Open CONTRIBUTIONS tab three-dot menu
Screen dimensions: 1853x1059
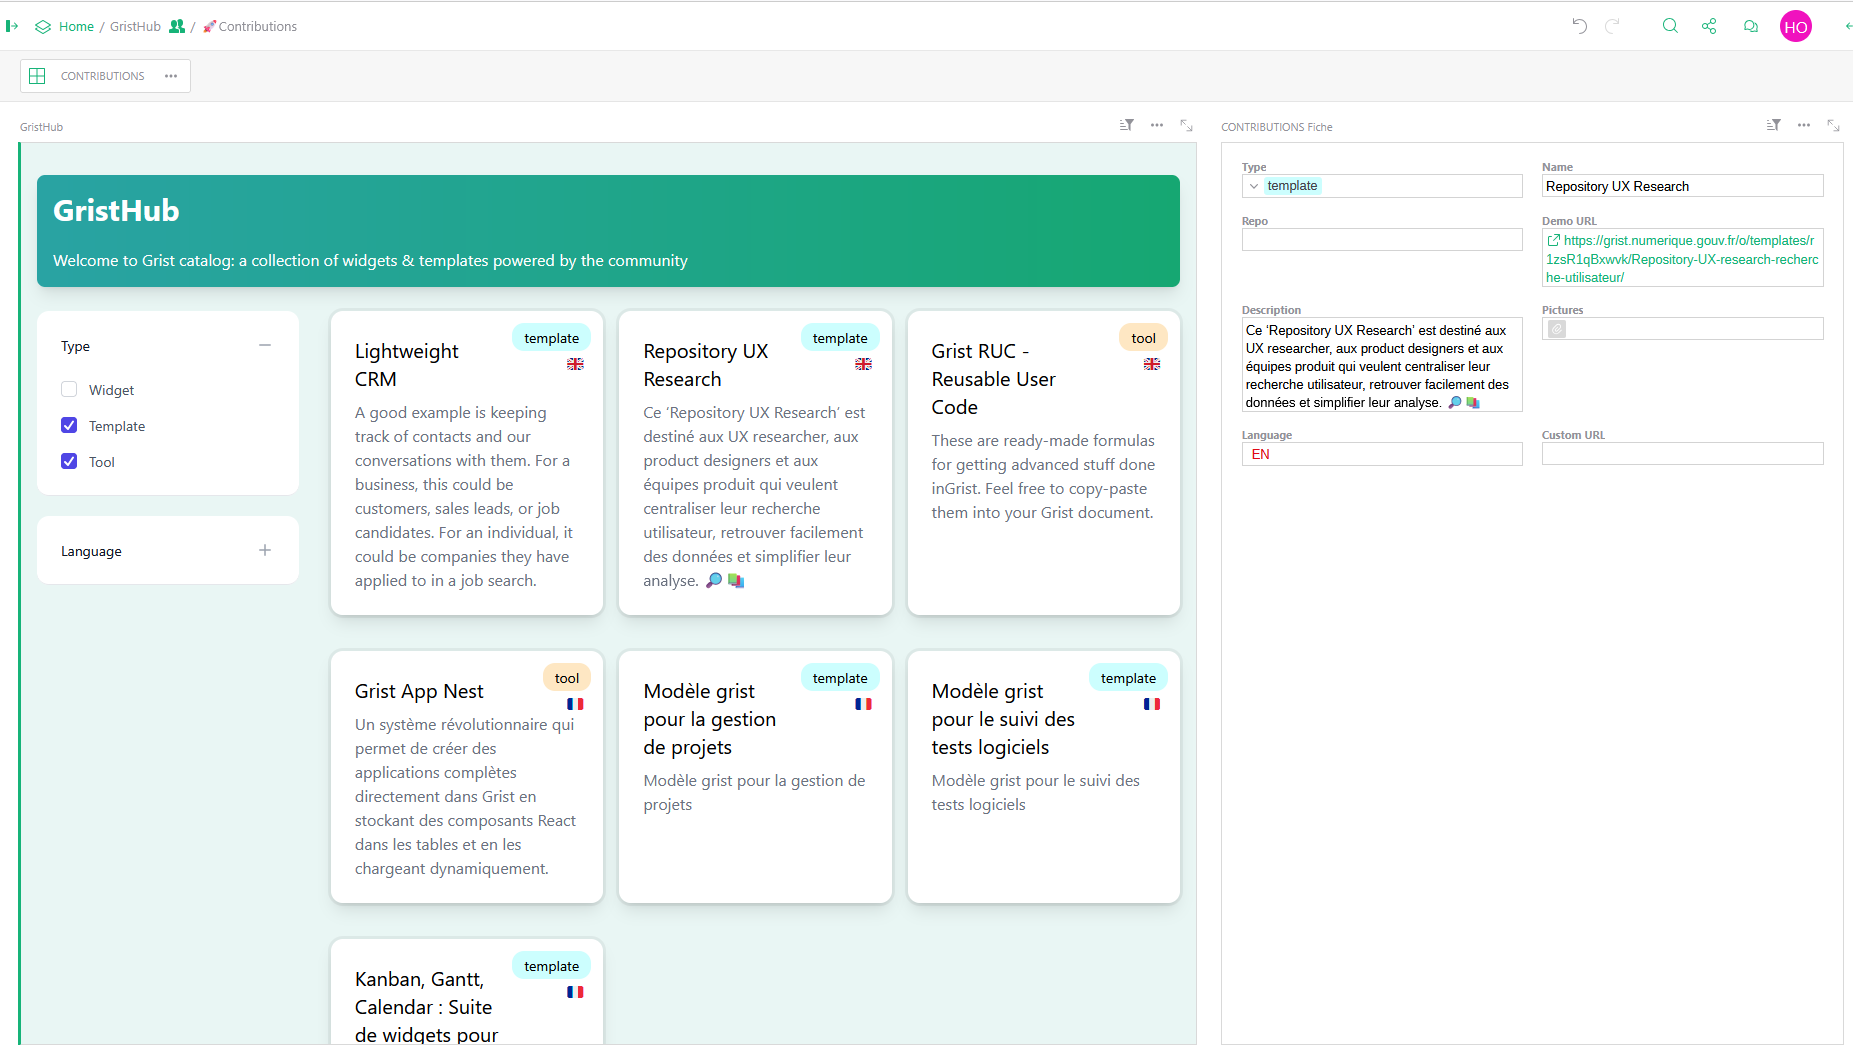point(171,76)
